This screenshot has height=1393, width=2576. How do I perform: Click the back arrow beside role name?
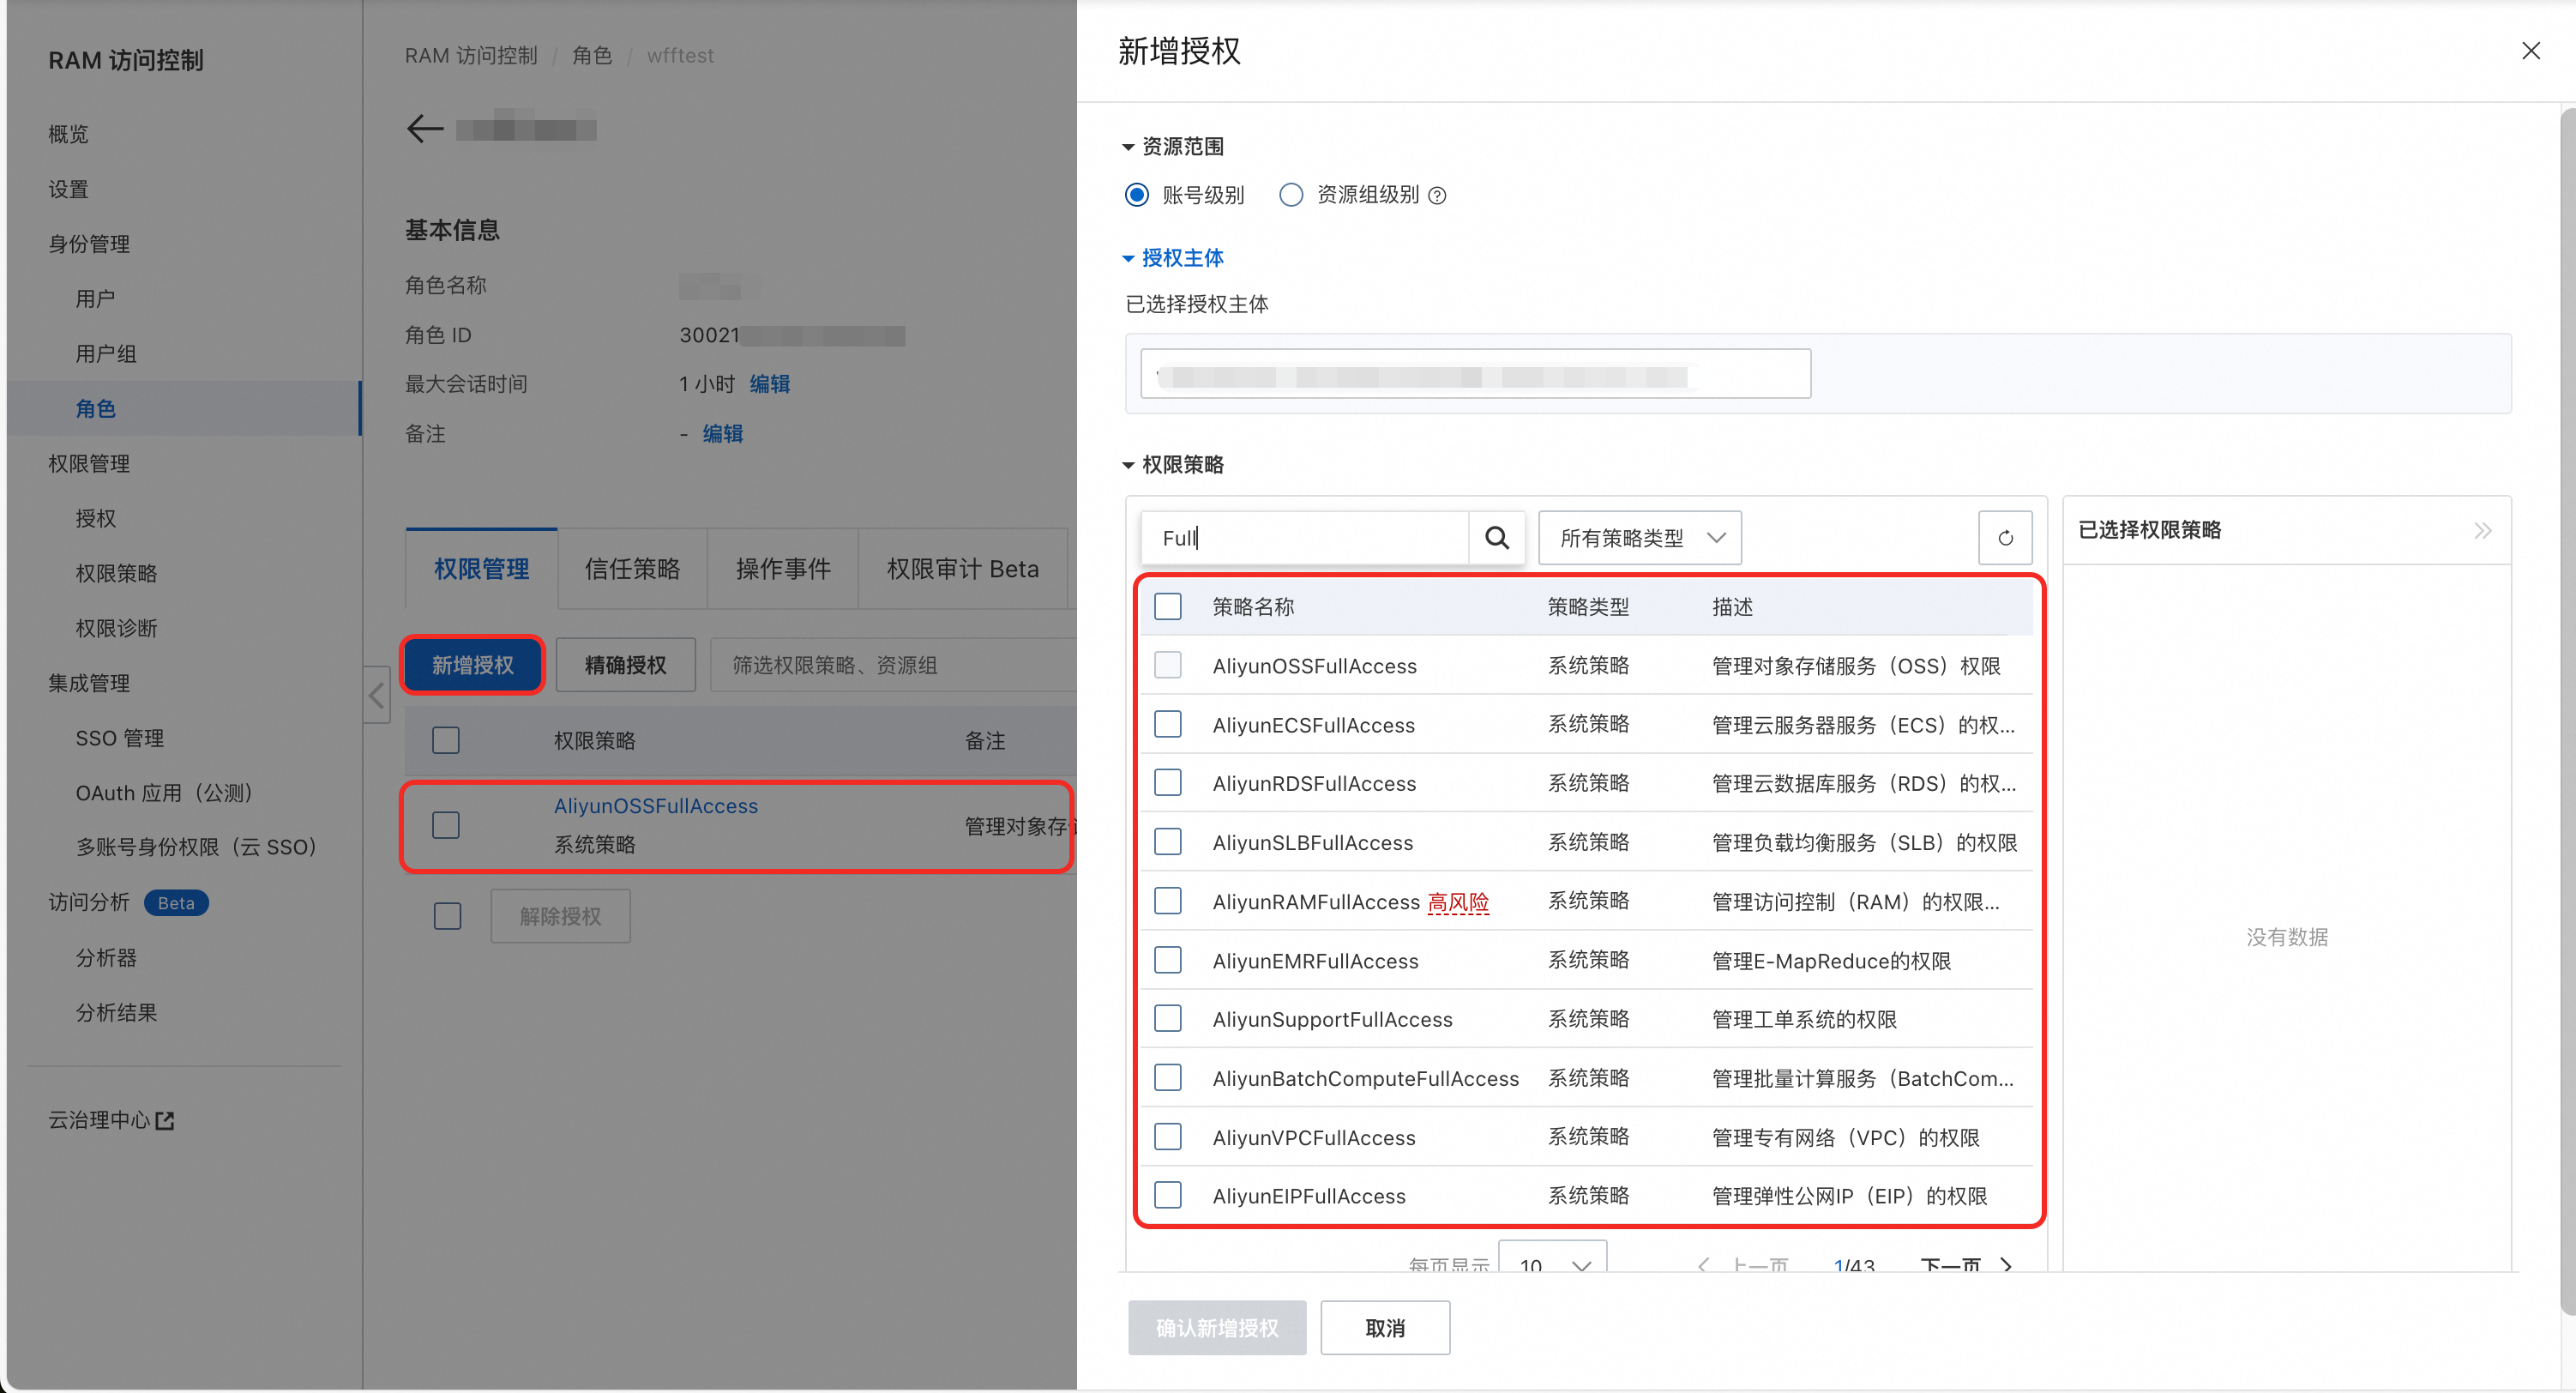[425, 129]
